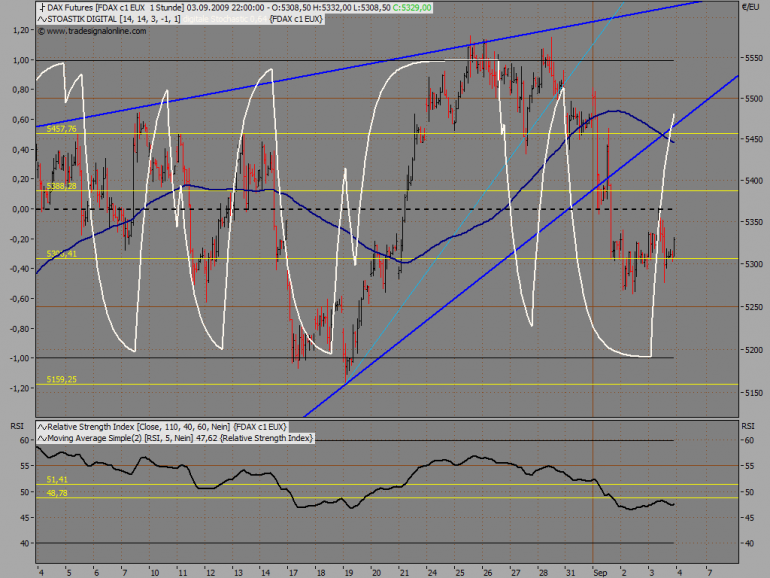Image resolution: width=770 pixels, height=578 pixels.
Task: Click the 19 date label on time axis
Action: 349,573
